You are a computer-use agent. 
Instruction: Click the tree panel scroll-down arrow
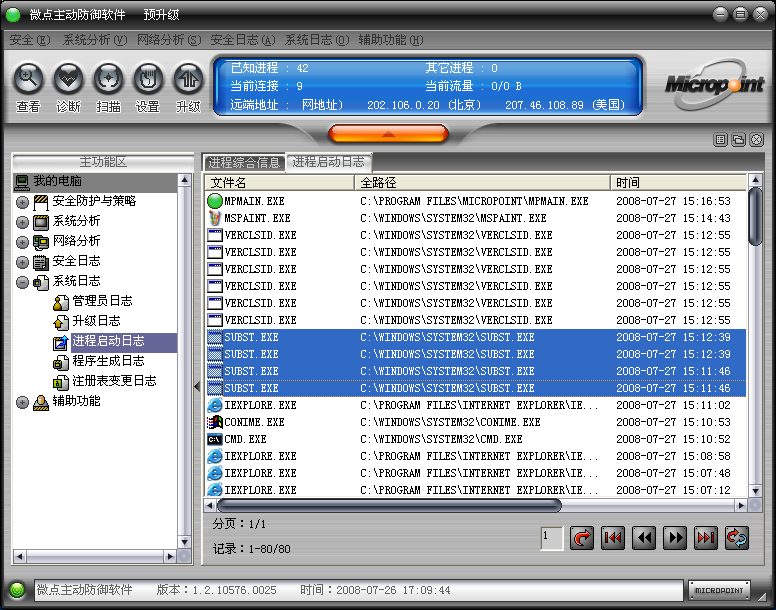pyautogui.click(x=185, y=543)
